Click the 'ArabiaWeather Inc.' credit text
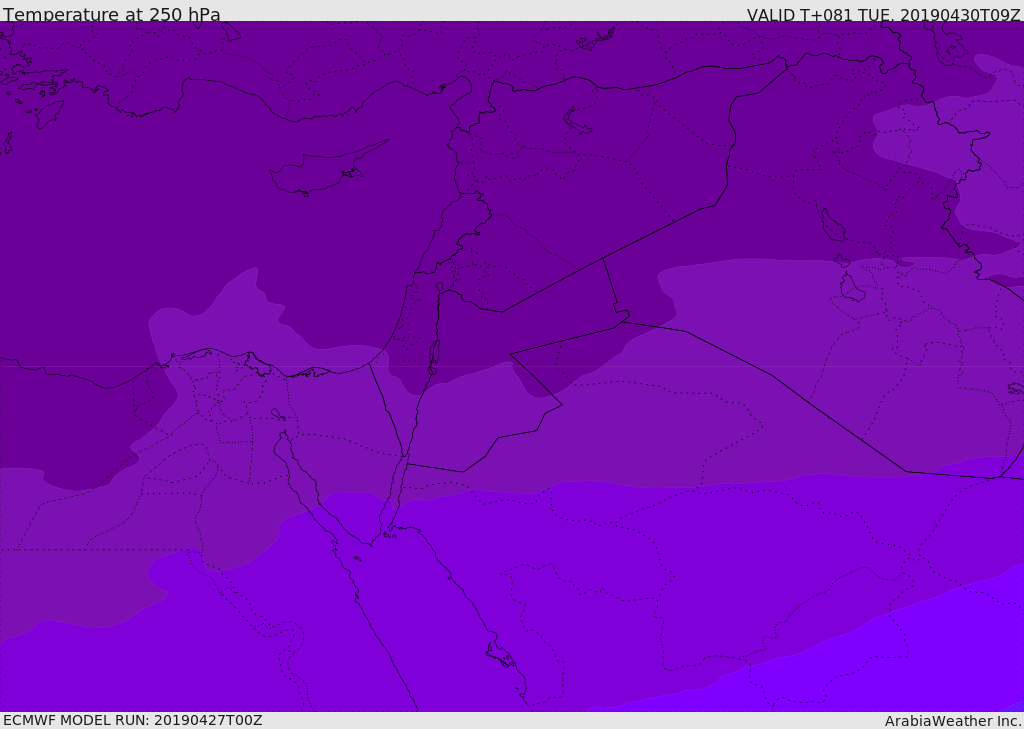The width and height of the screenshot is (1024, 729). pos(952,721)
